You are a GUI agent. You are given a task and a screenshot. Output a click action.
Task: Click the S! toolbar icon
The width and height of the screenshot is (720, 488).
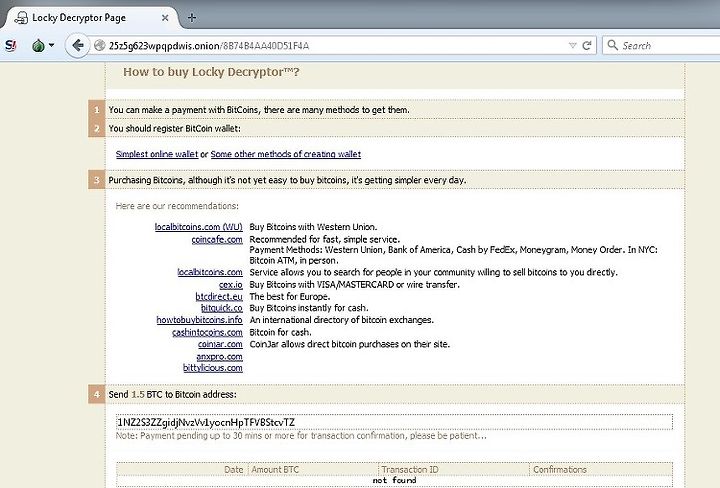point(10,45)
